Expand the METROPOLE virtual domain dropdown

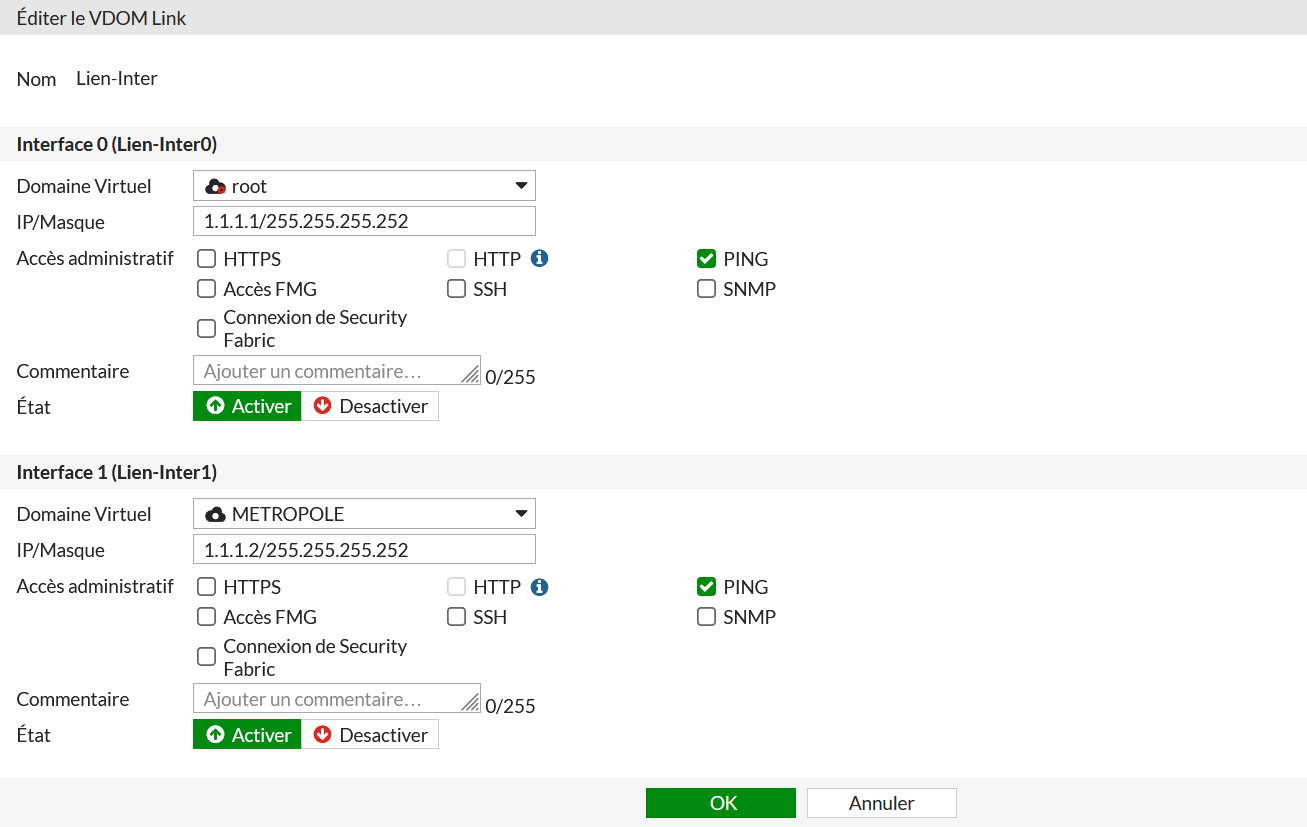521,513
